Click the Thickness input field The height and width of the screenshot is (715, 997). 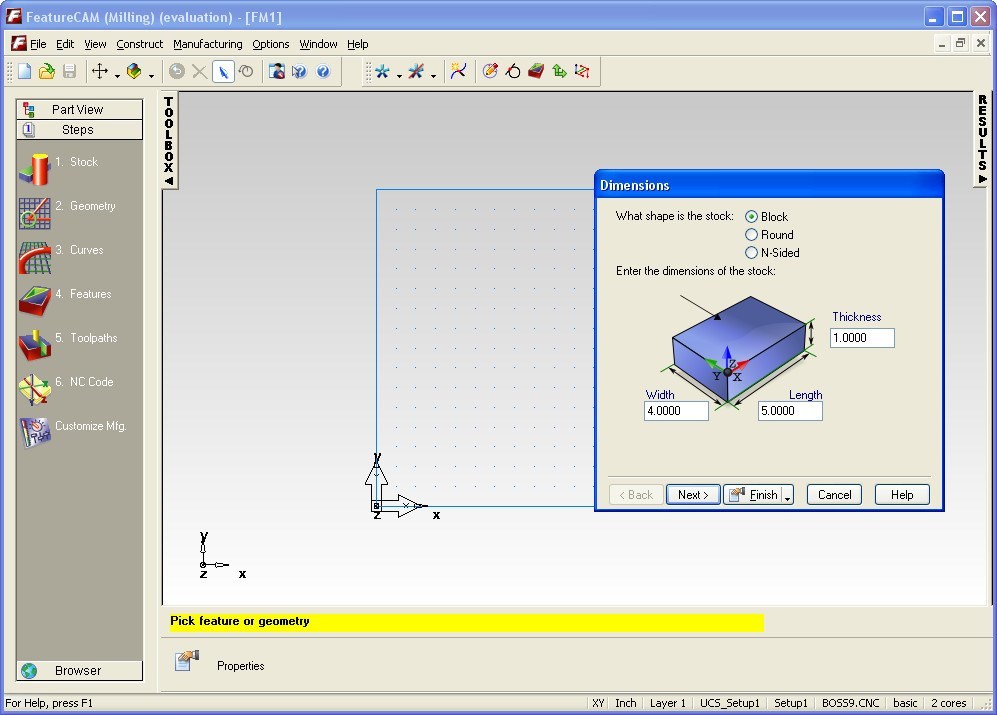861,338
